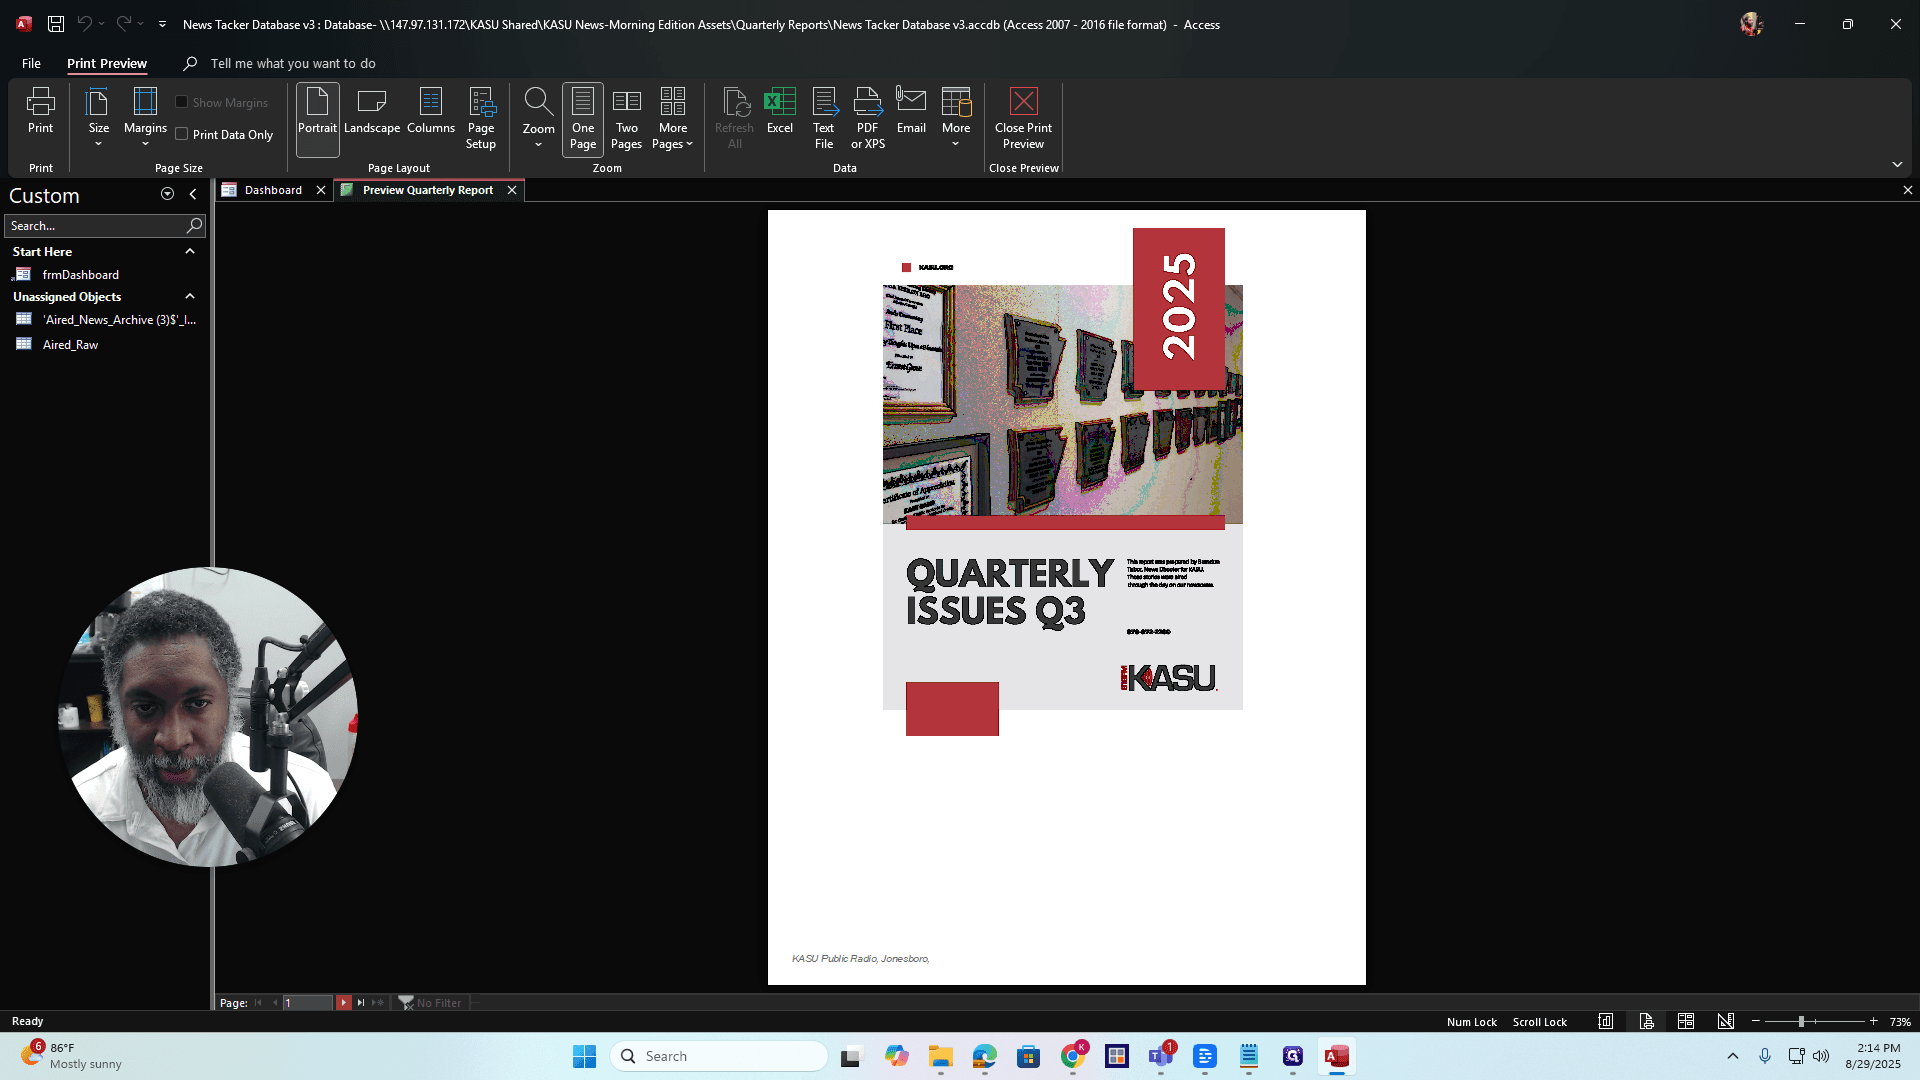
Task: Save using the Quick Access Toolbar icon
Action: pos(56,24)
